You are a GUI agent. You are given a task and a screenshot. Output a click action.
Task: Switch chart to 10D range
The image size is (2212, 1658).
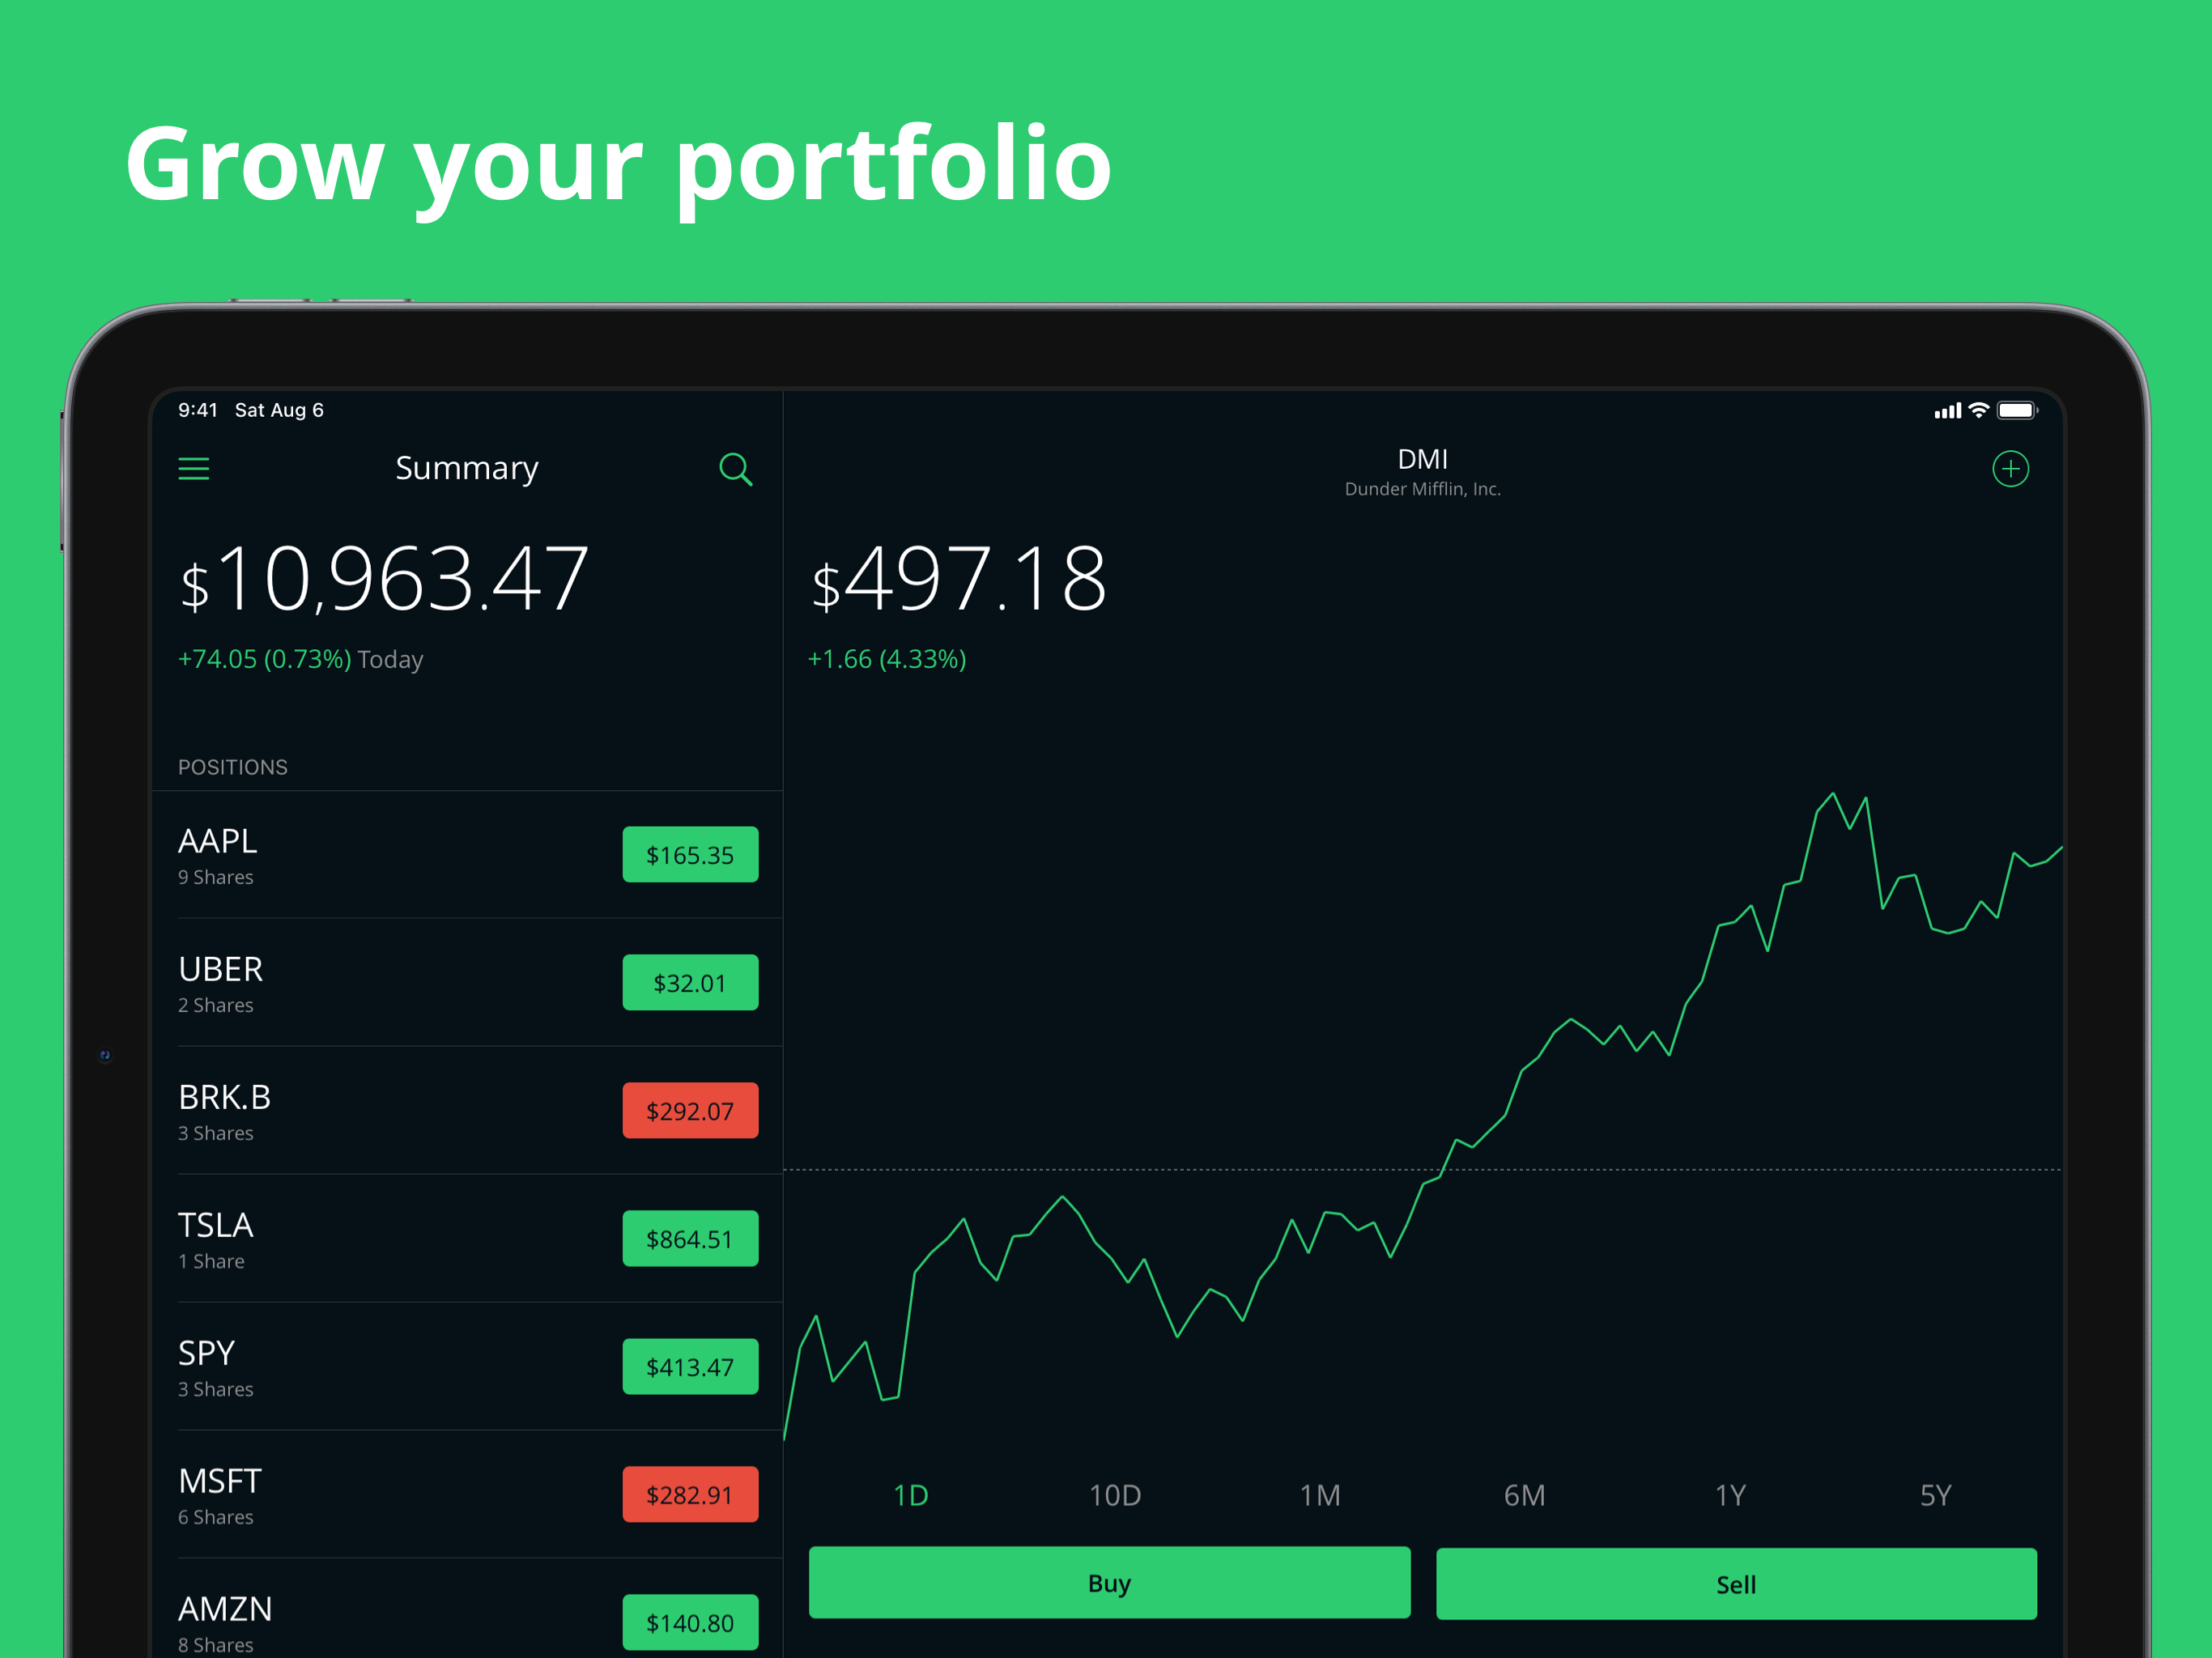[x=1115, y=1494]
